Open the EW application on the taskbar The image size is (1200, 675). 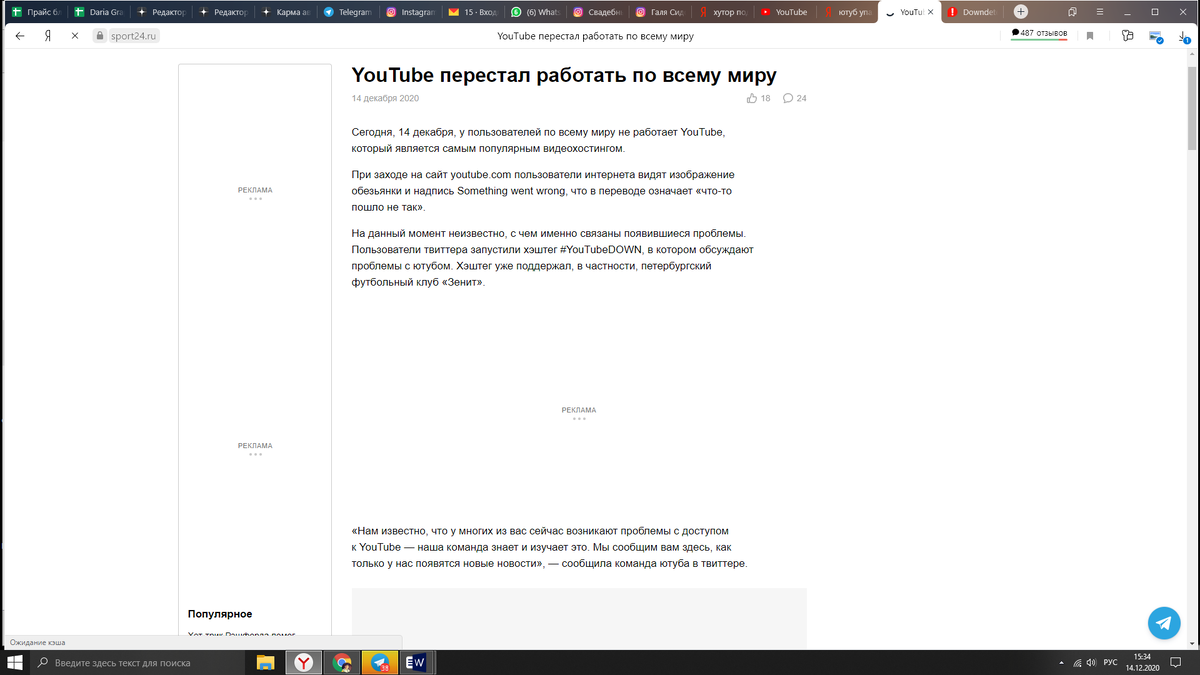point(417,663)
